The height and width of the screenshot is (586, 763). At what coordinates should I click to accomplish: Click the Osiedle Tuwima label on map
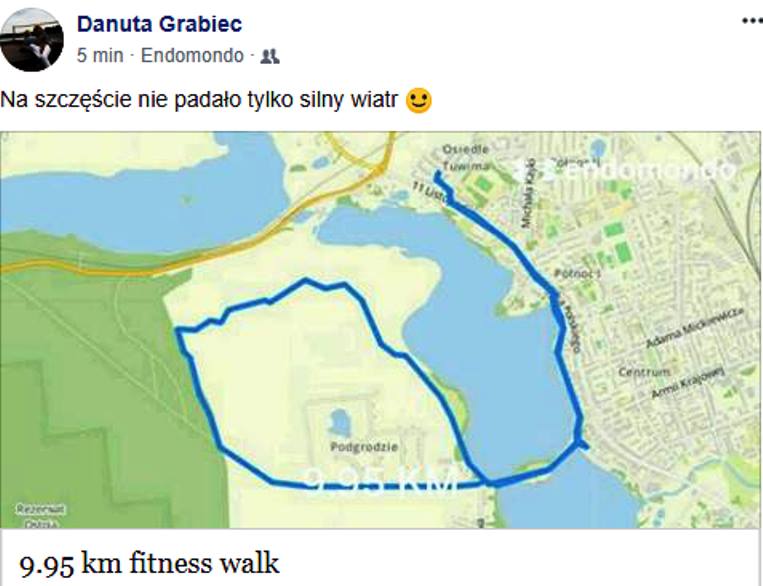[465, 157]
